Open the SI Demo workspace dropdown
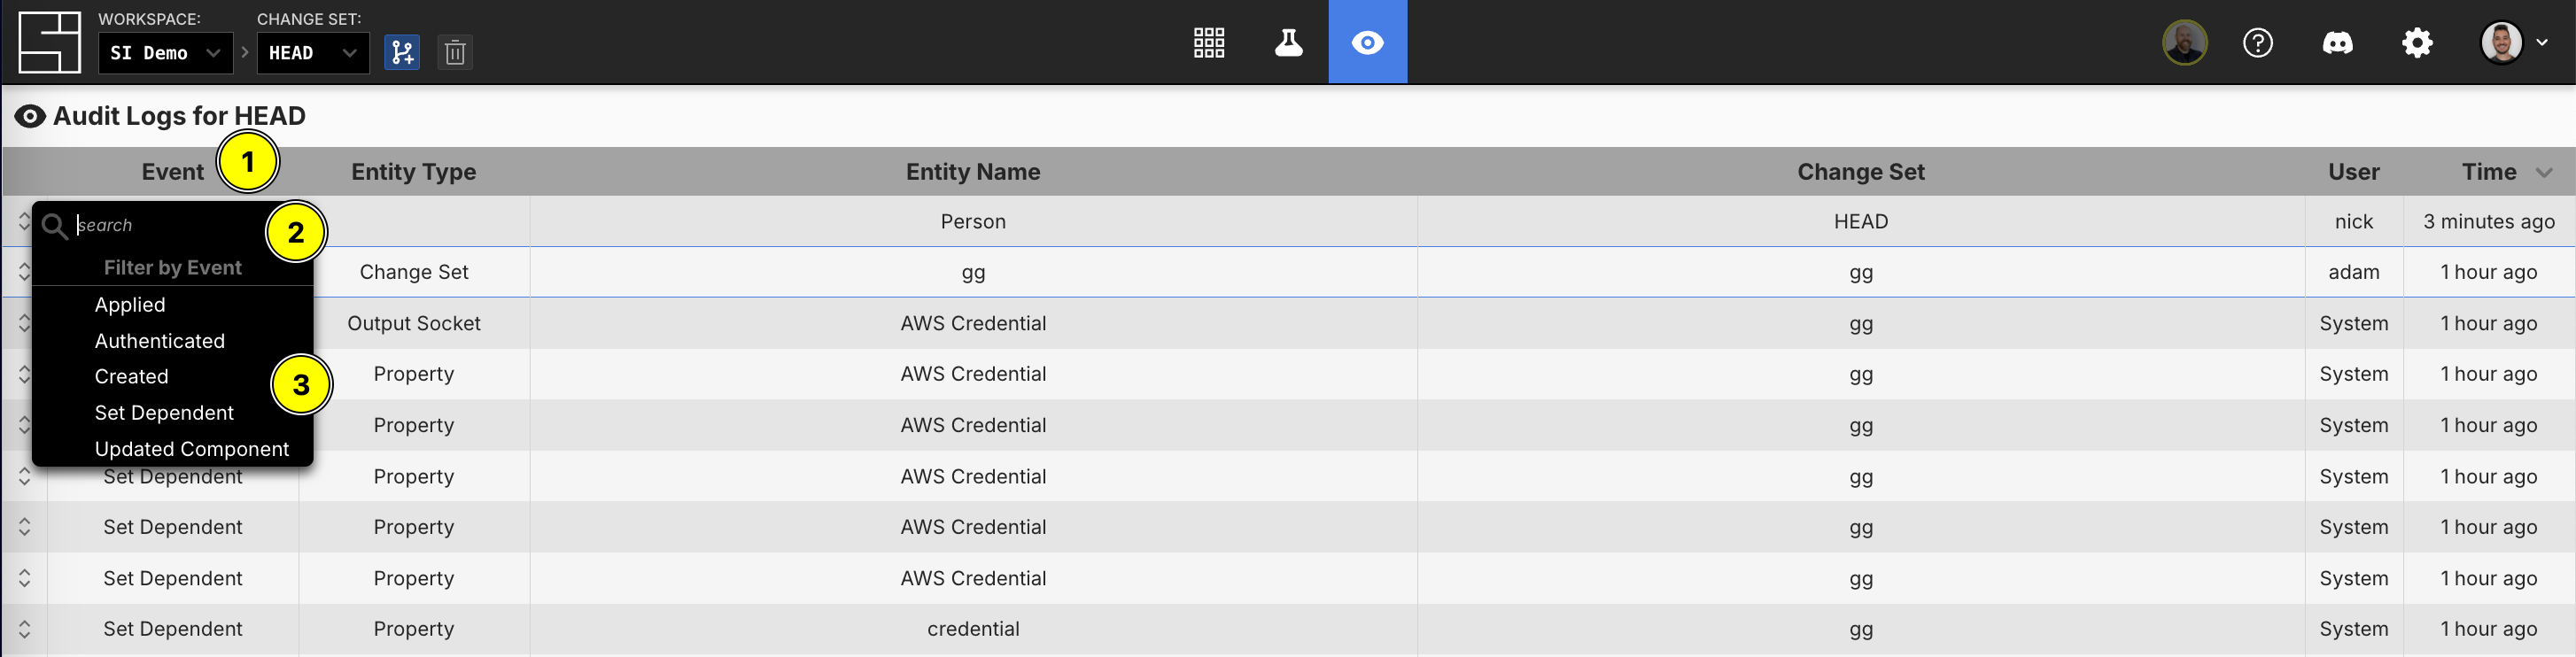The width and height of the screenshot is (2576, 657). [165, 53]
